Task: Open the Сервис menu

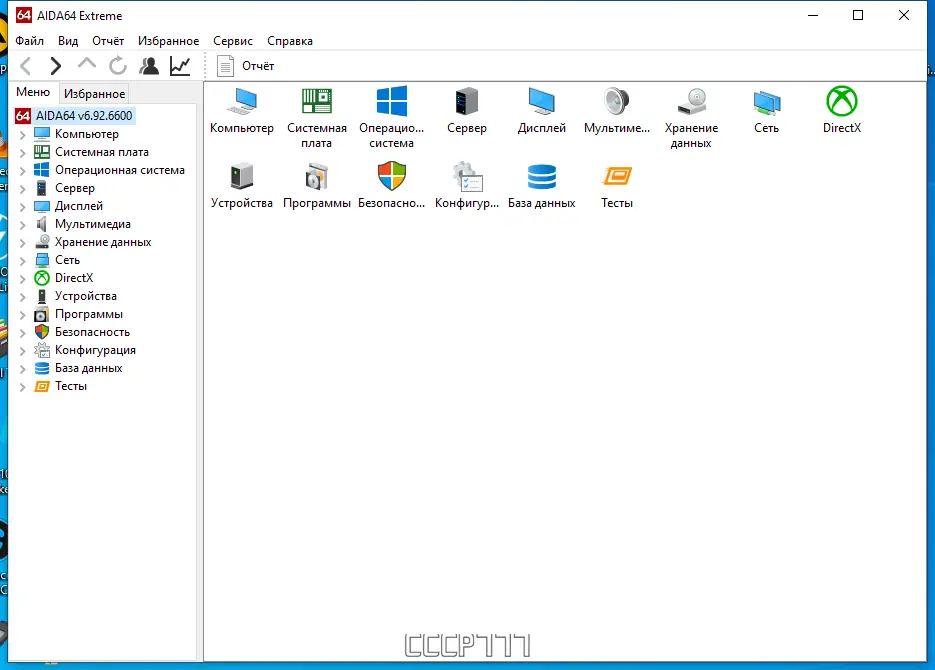Action: tap(232, 41)
